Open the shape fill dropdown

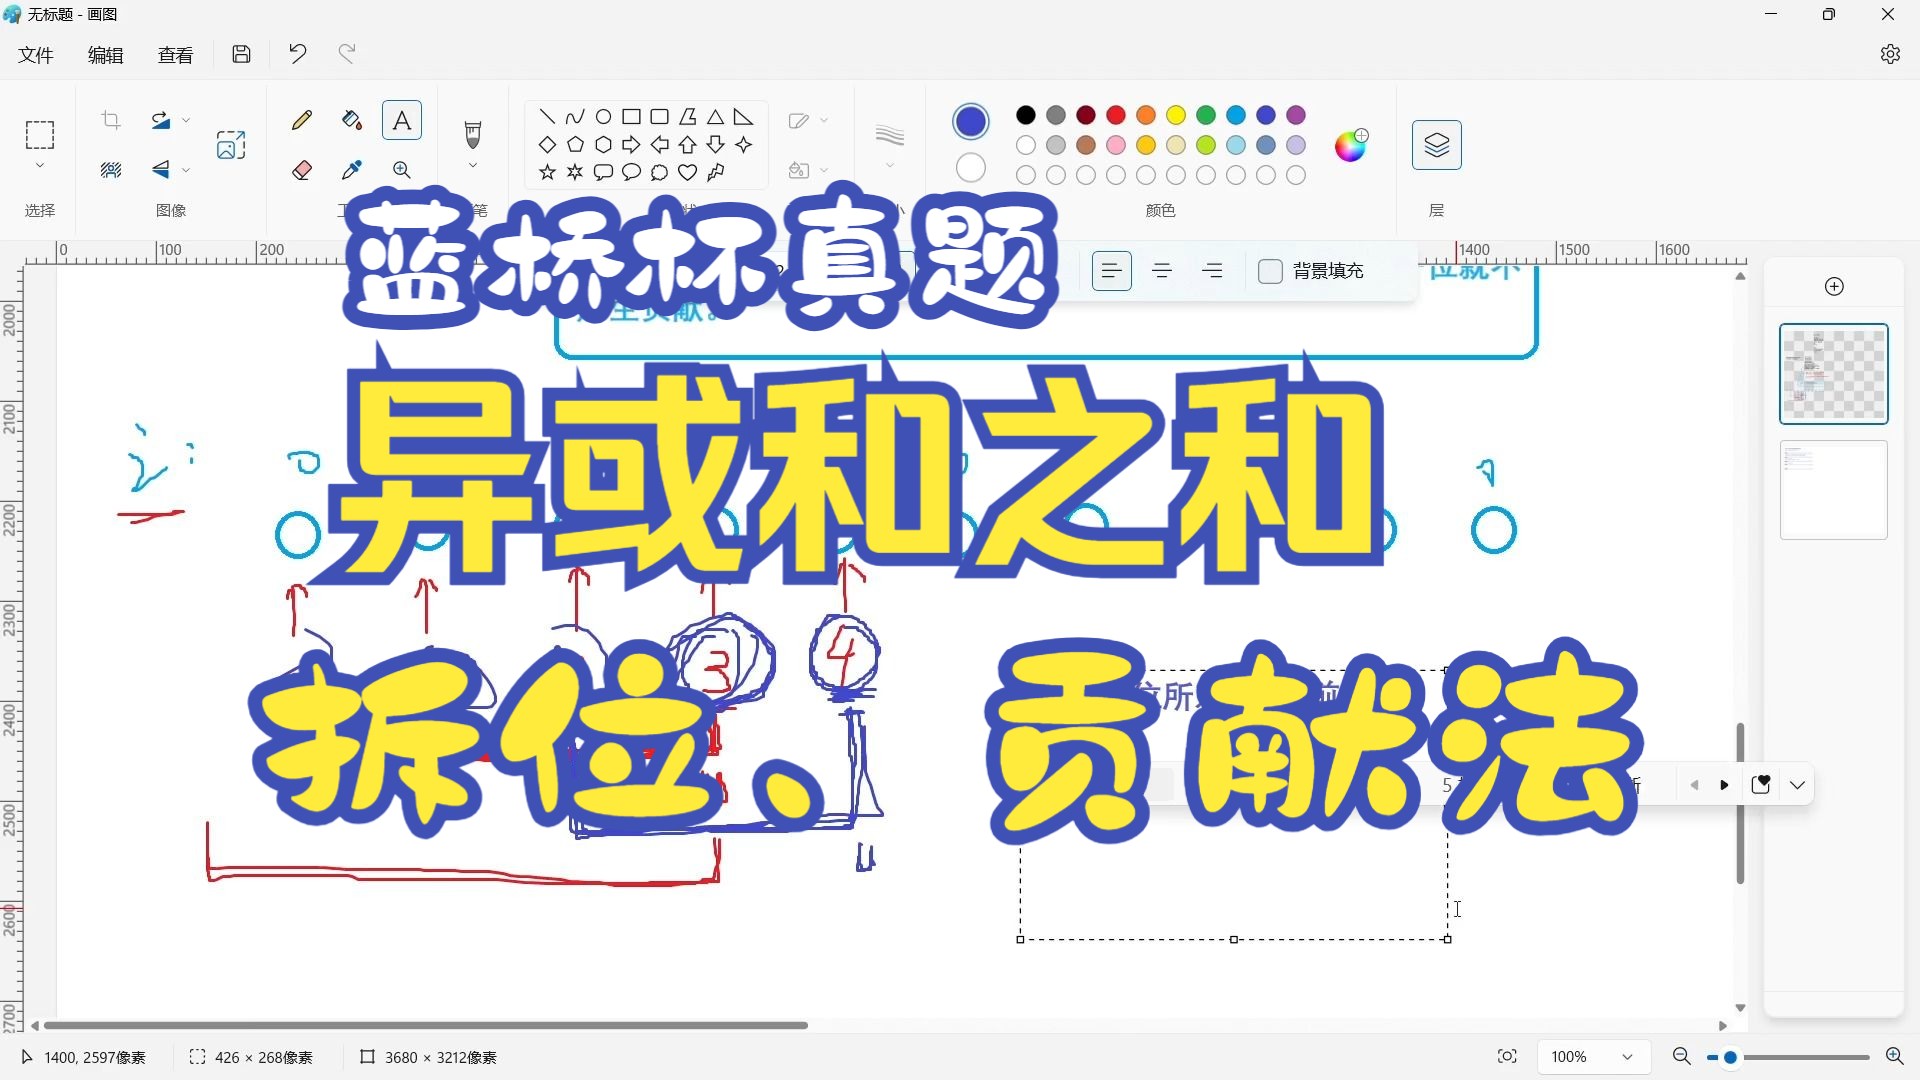pyautogui.click(x=824, y=170)
